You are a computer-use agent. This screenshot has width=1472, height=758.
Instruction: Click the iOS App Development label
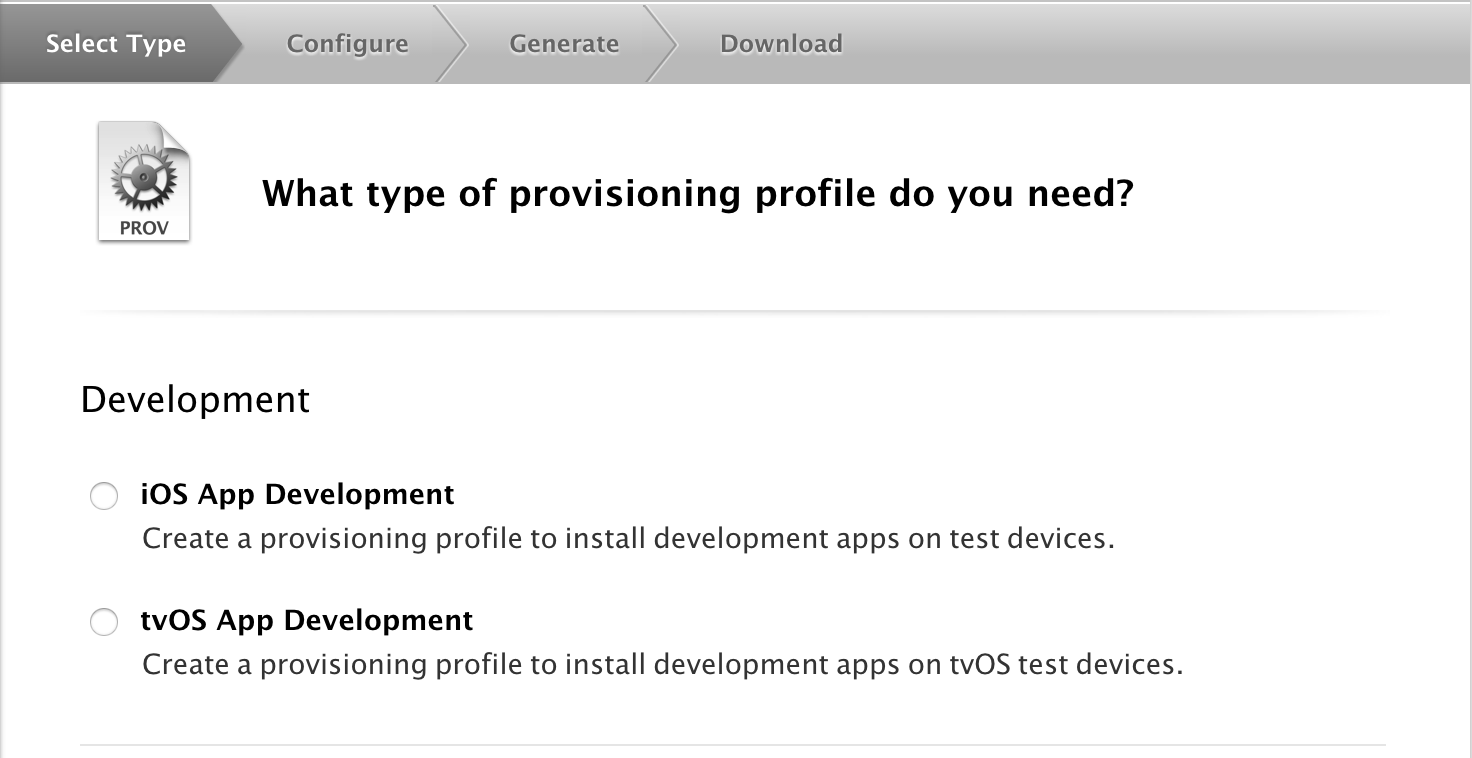pos(298,494)
